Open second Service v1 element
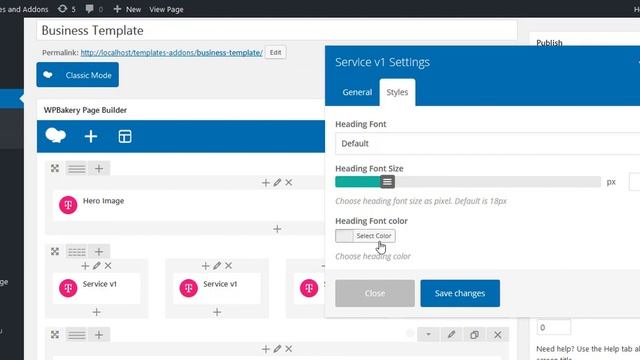Viewport: 640px width, 360px height. pos(216,288)
